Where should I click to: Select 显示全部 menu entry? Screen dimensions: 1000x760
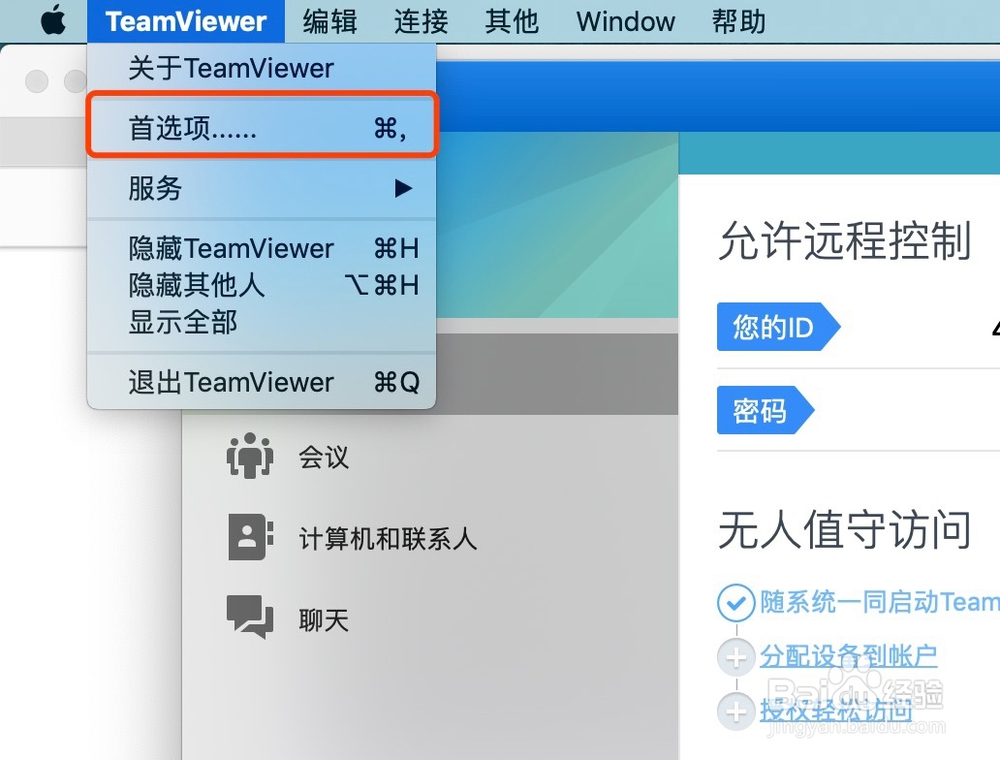click(x=261, y=321)
